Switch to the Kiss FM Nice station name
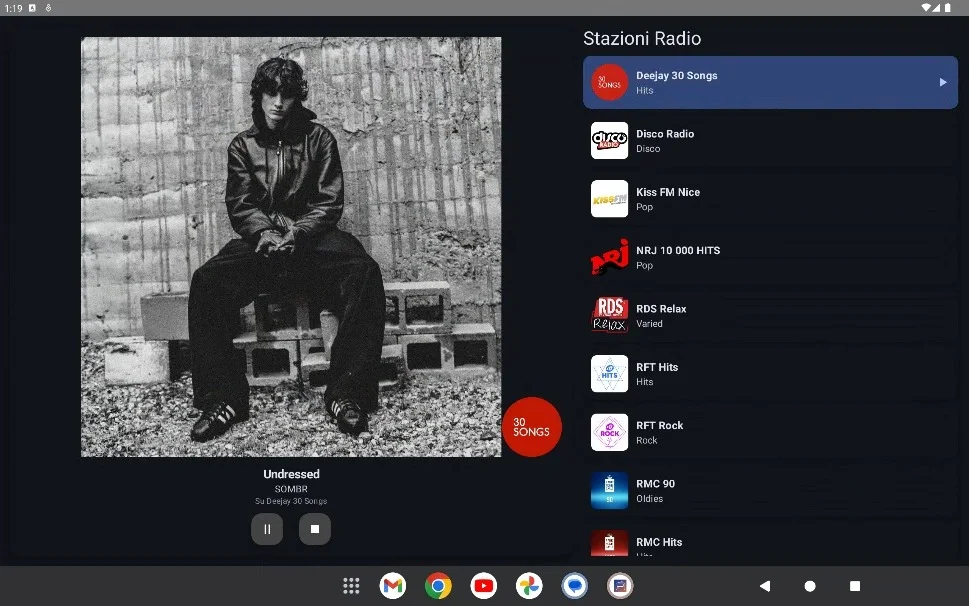The image size is (969, 606). click(668, 192)
